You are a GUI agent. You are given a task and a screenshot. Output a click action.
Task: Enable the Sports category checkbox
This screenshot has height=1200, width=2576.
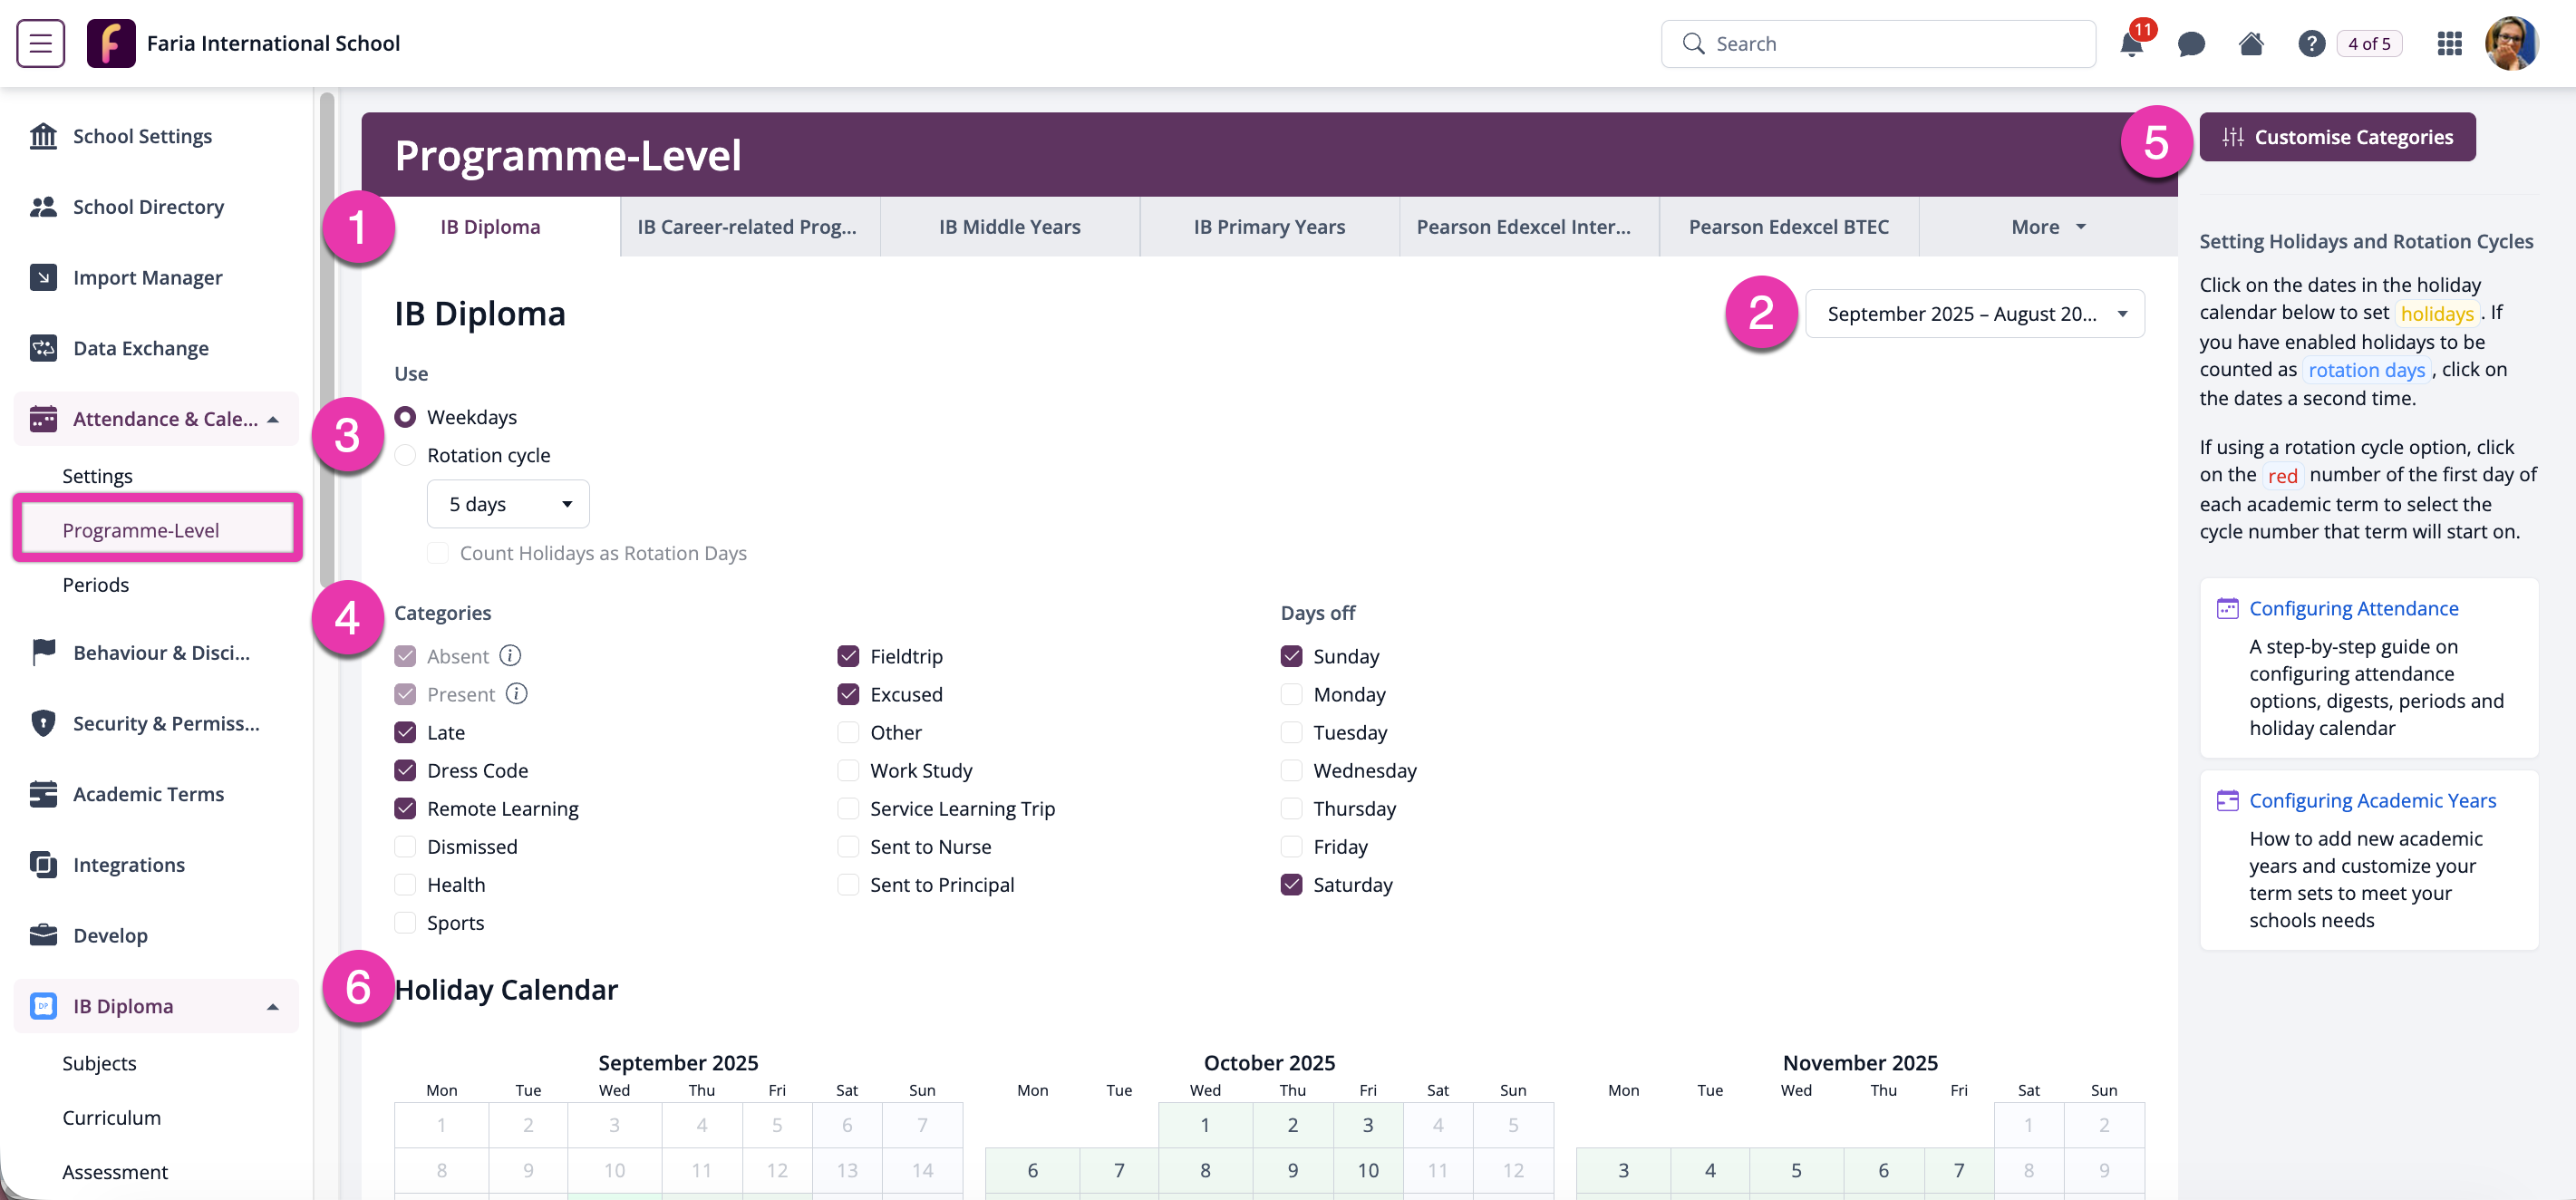(405, 922)
